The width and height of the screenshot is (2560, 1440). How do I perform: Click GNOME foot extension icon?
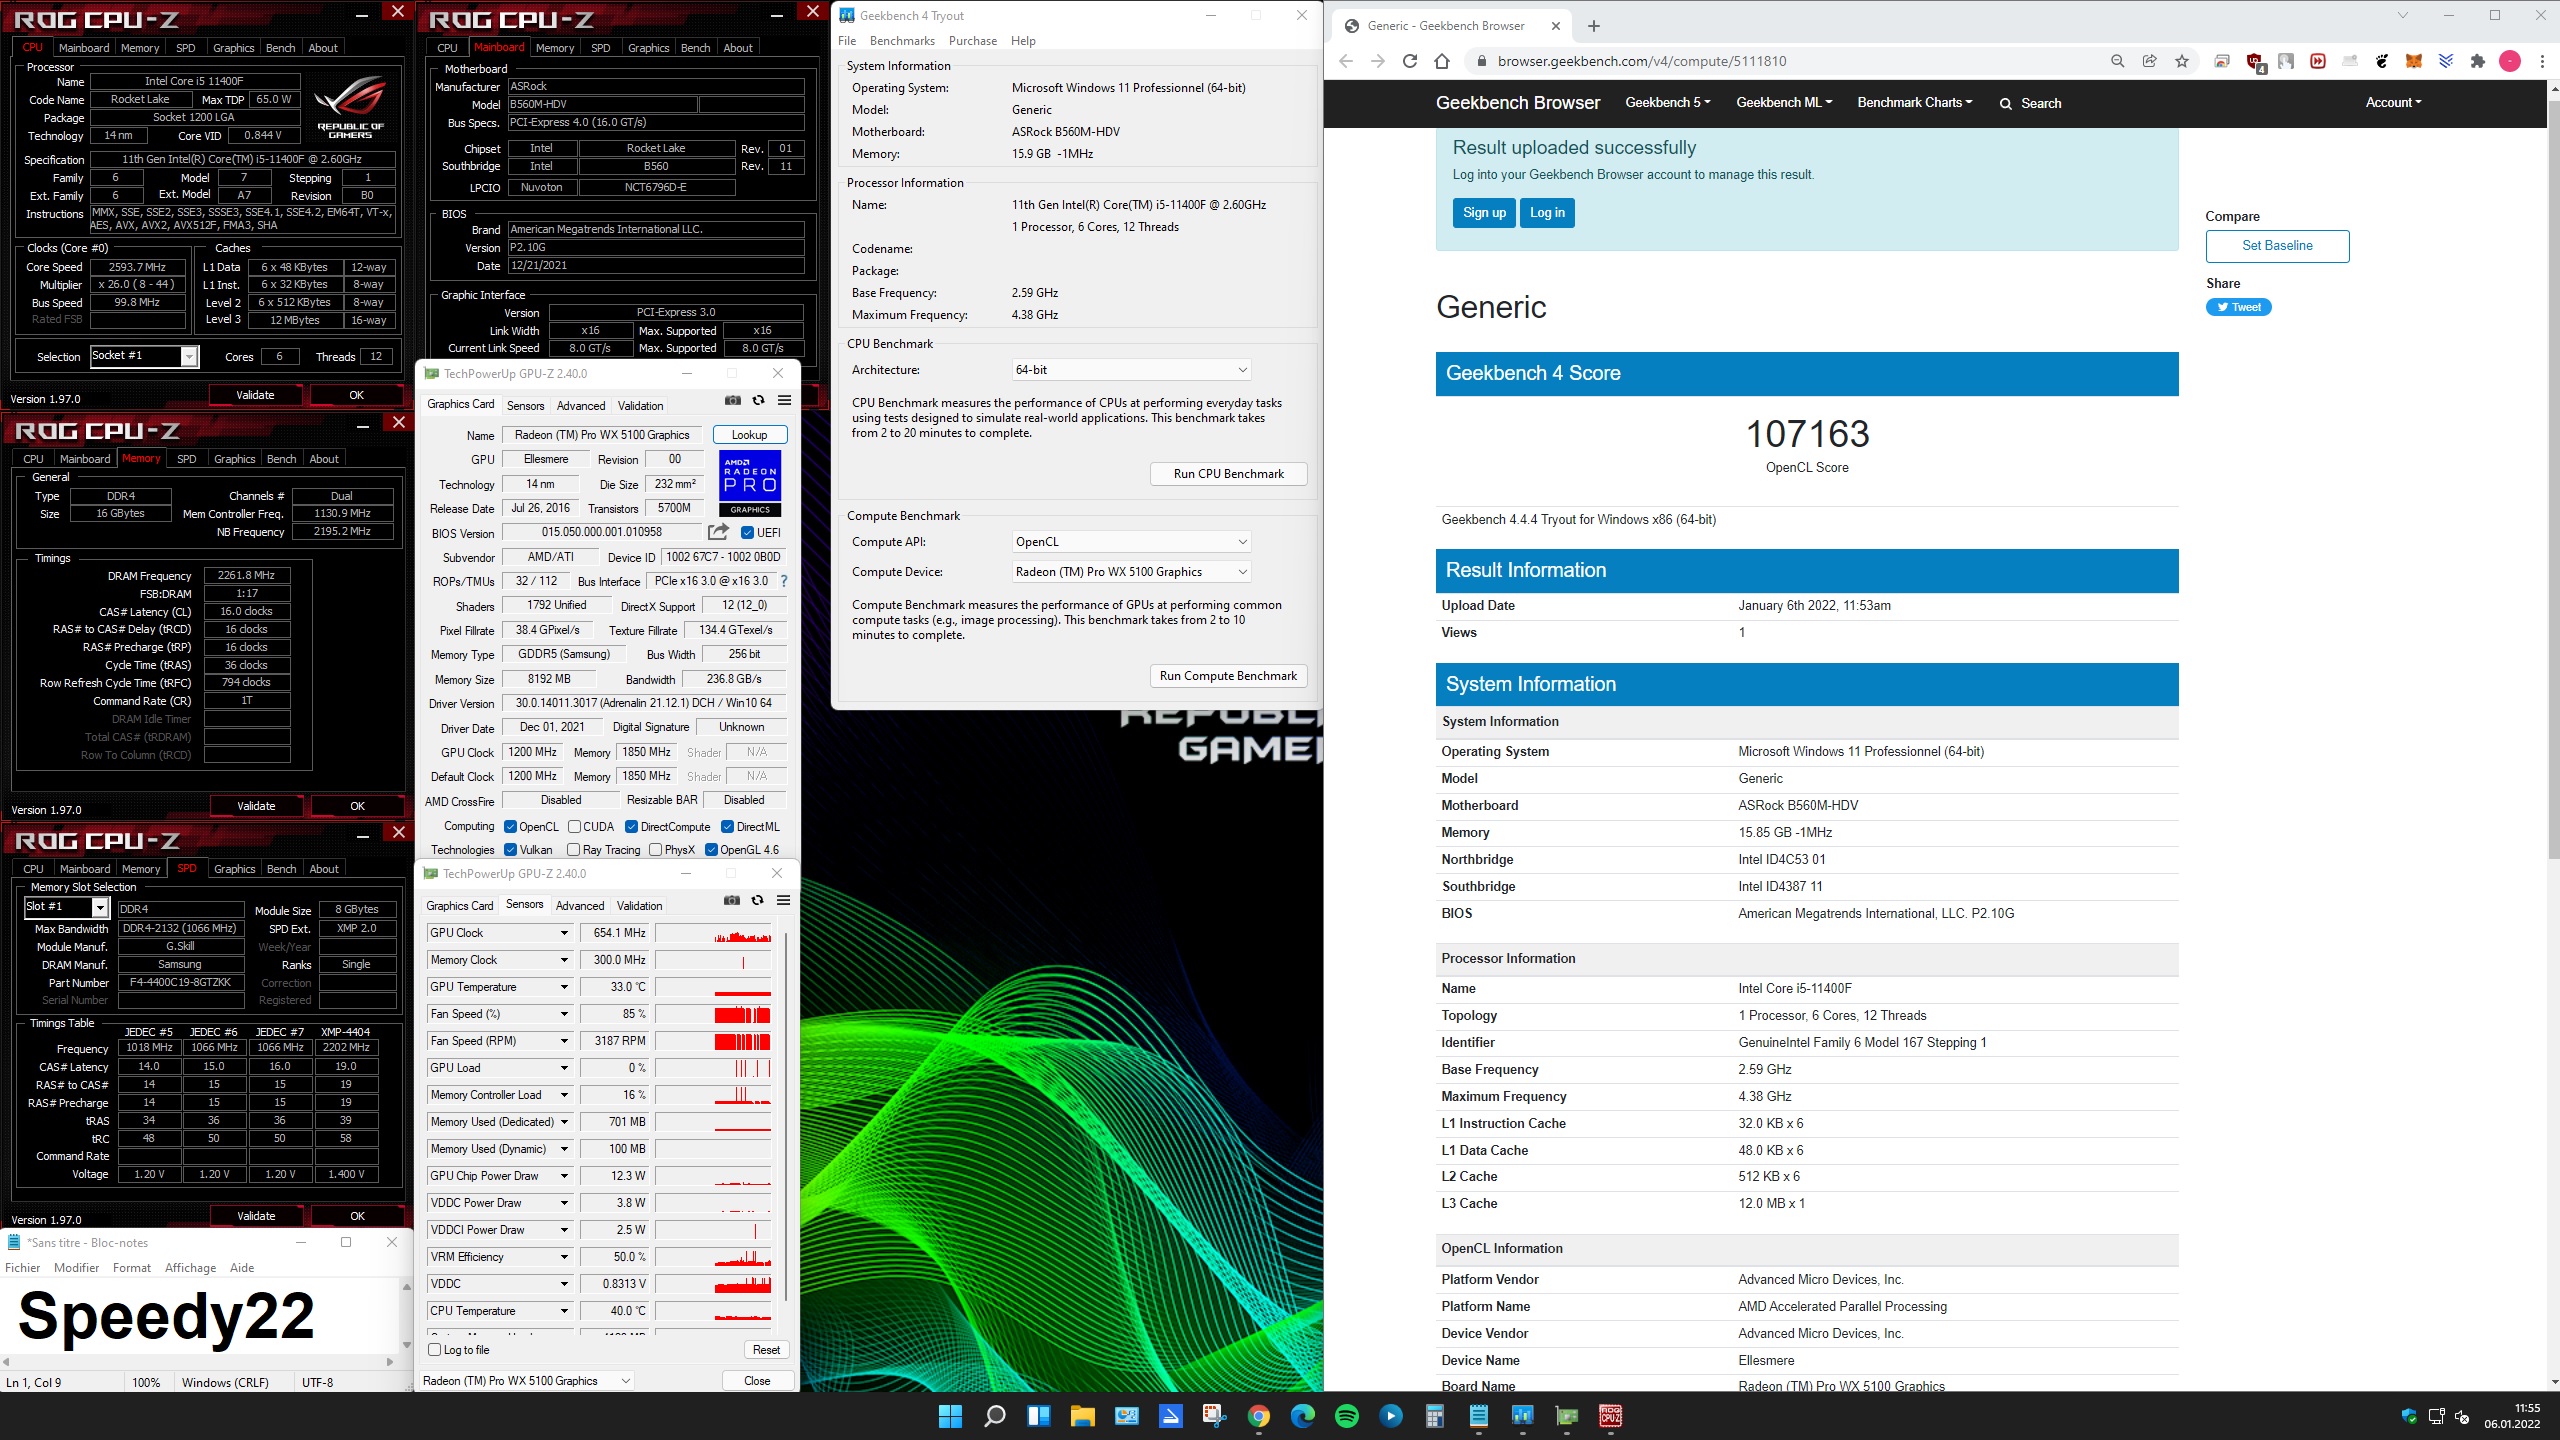click(x=2382, y=61)
